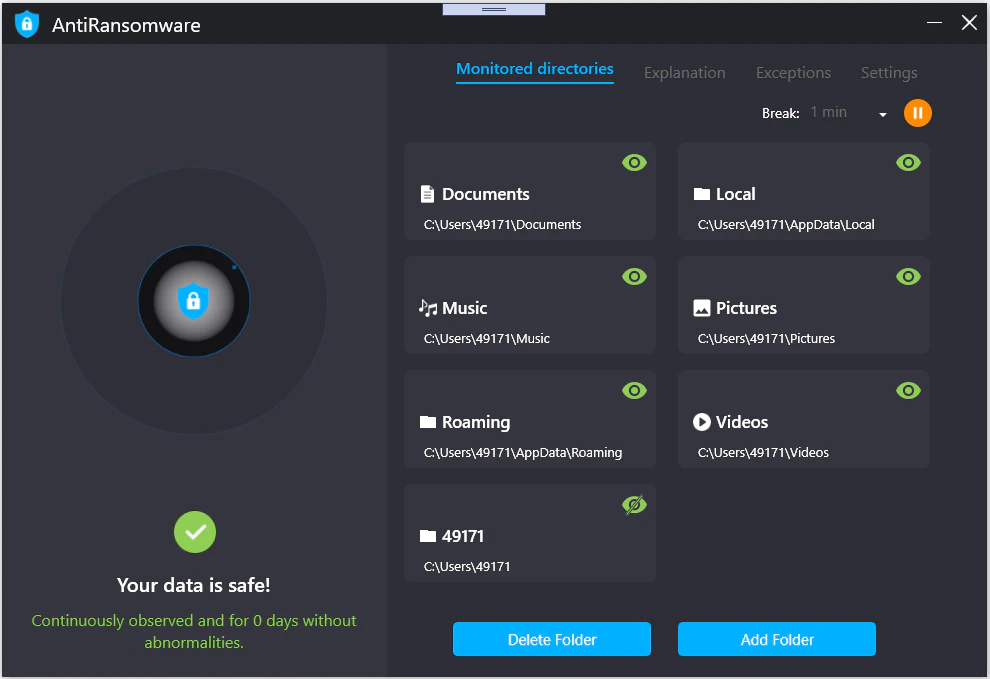The height and width of the screenshot is (679, 990).
Task: Select the Music directory name
Action: tap(465, 308)
